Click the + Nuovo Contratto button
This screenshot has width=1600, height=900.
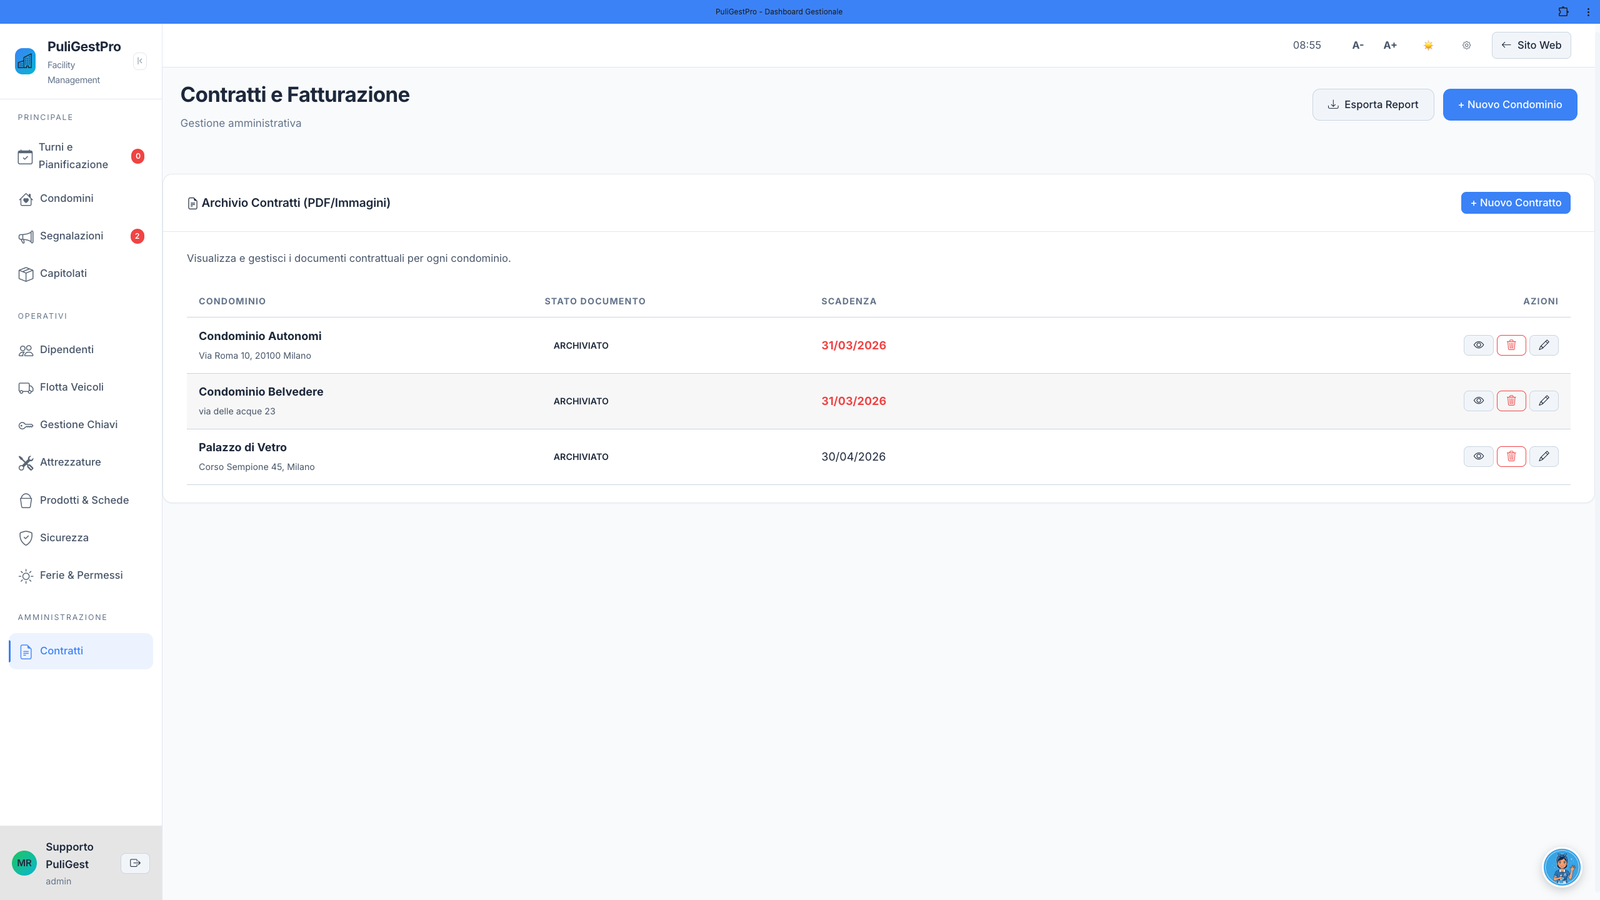1515,203
